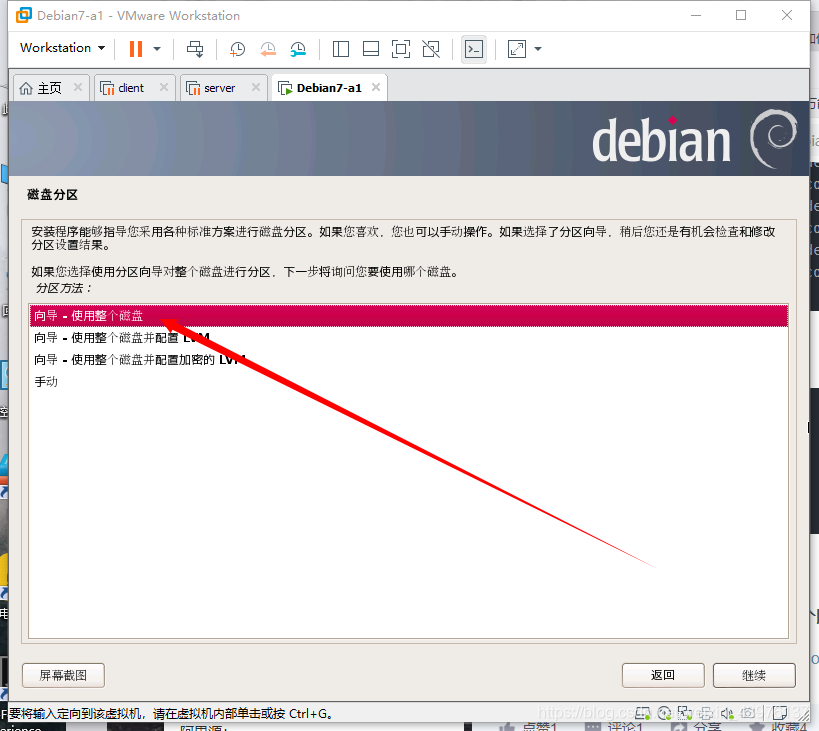Pause the virtual machine
This screenshot has height=731, width=819.
(136, 49)
